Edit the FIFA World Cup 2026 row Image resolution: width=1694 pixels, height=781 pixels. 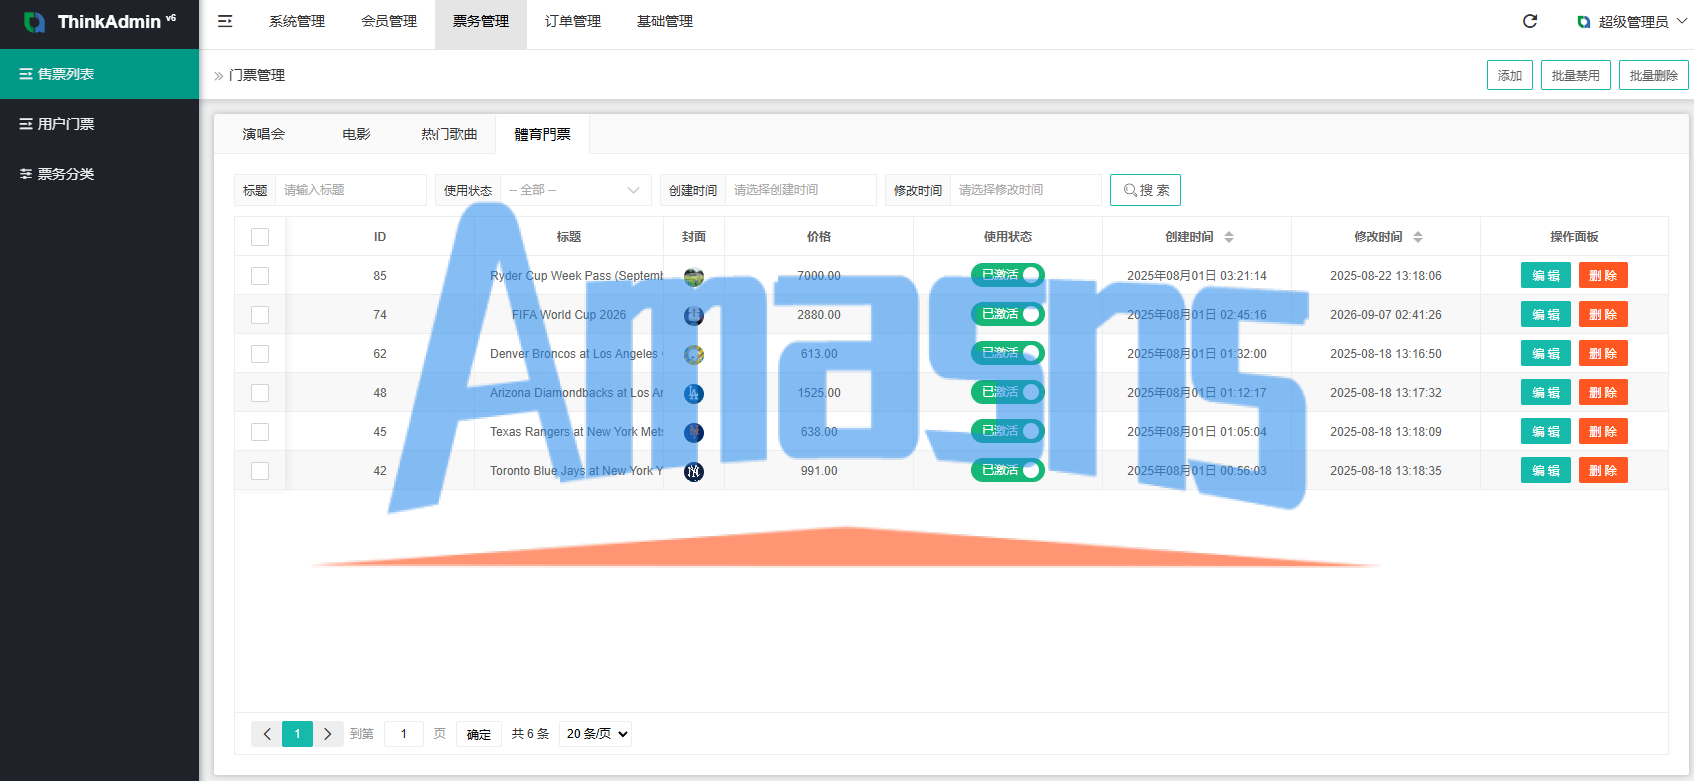pos(1546,314)
